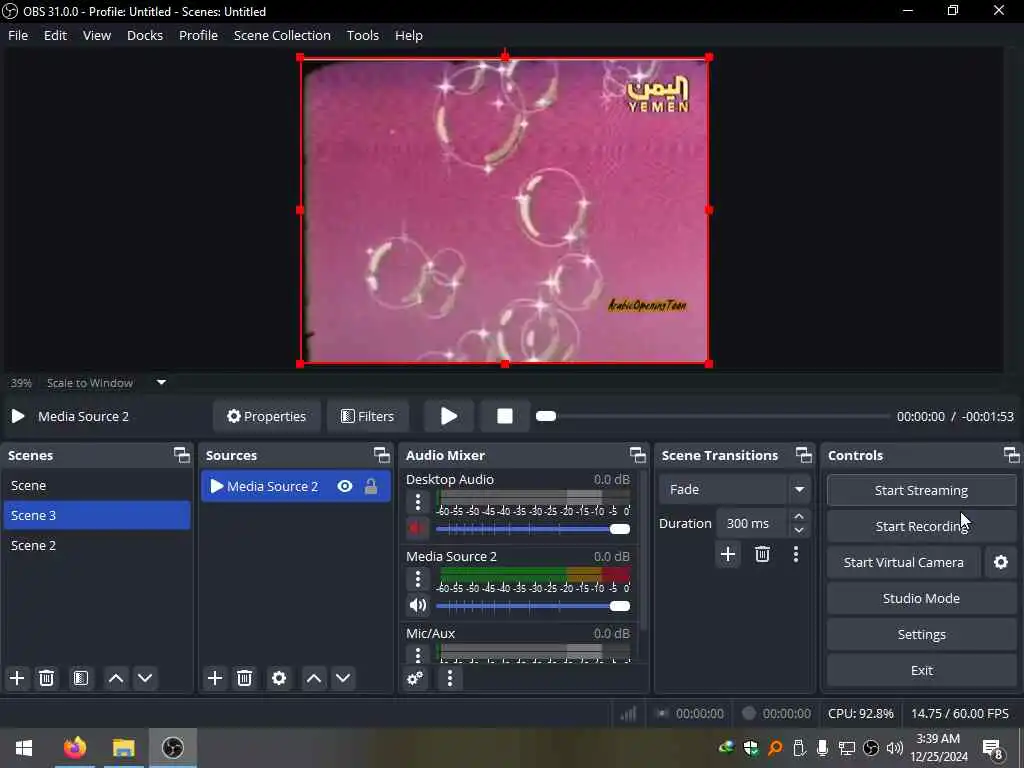
Task: Open File Explorer from taskbar
Action: pyautogui.click(x=123, y=748)
